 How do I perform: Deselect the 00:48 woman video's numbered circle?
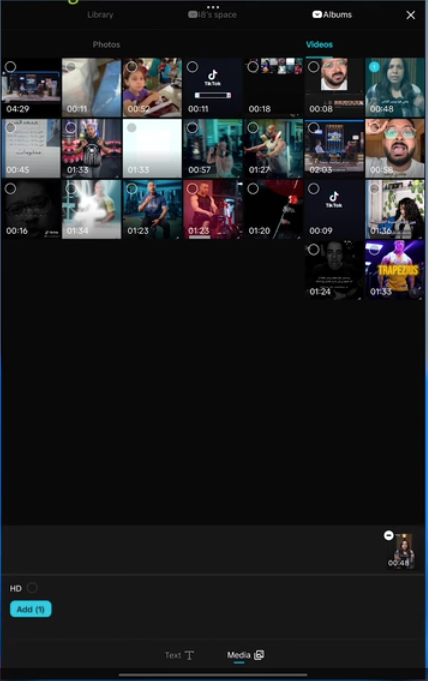coord(374,66)
